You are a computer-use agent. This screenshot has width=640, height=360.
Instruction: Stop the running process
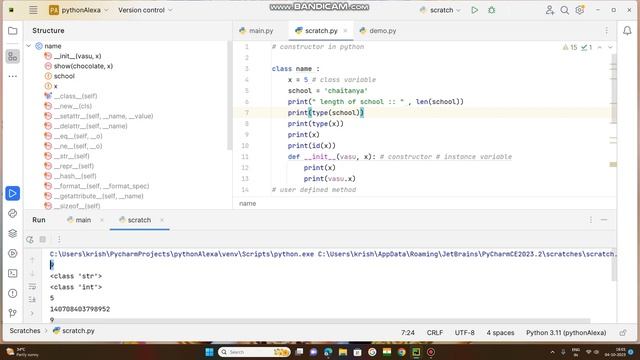pyautogui.click(x=42, y=240)
